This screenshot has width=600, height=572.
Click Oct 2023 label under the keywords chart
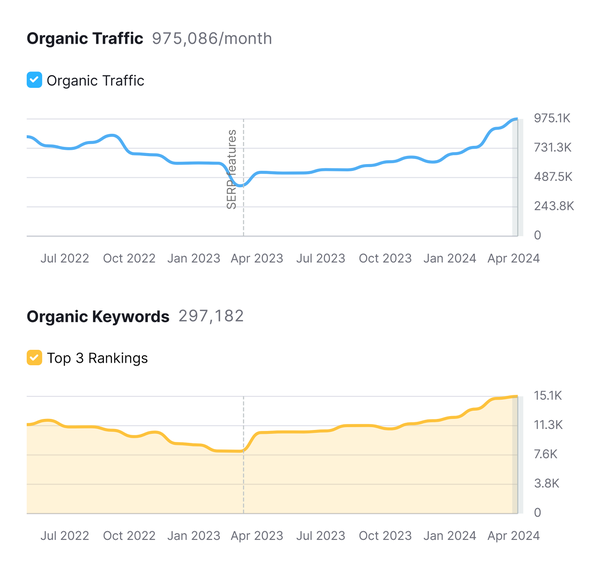pyautogui.click(x=385, y=535)
